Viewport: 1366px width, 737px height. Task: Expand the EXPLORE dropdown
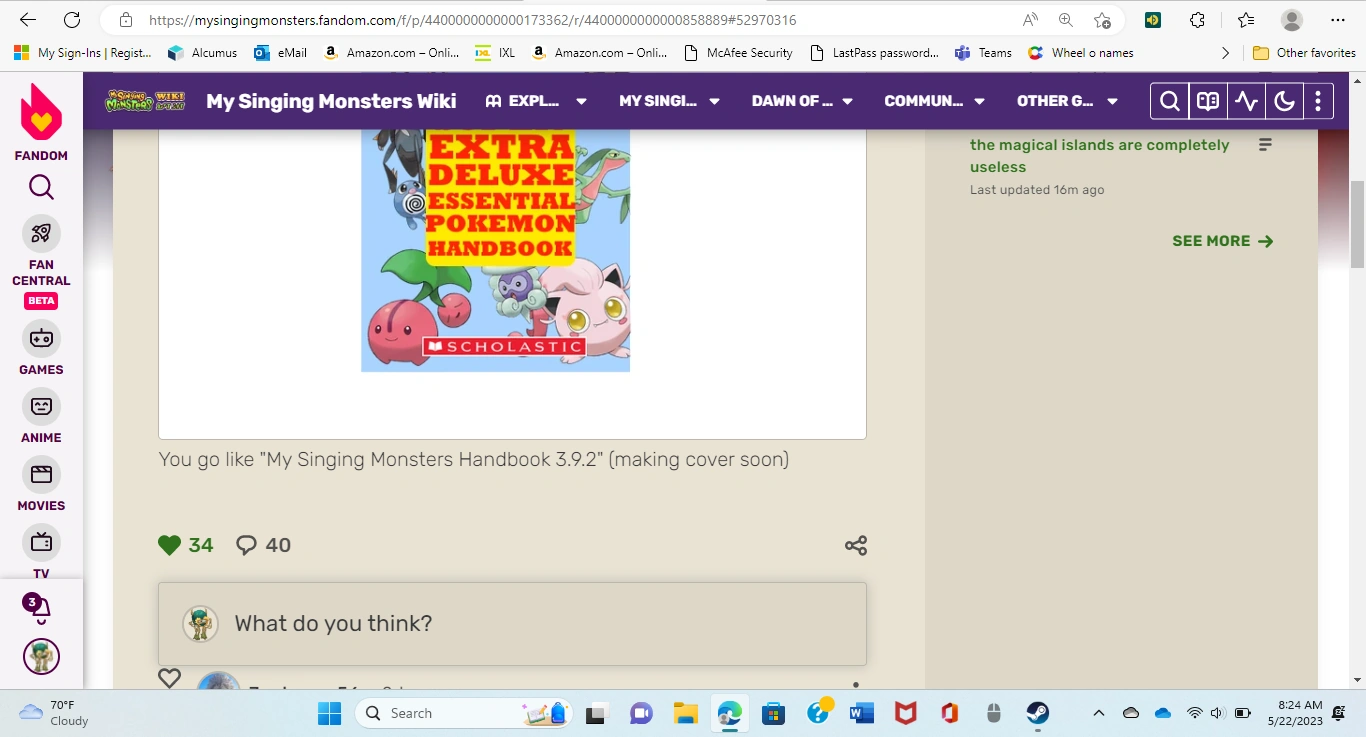click(536, 100)
